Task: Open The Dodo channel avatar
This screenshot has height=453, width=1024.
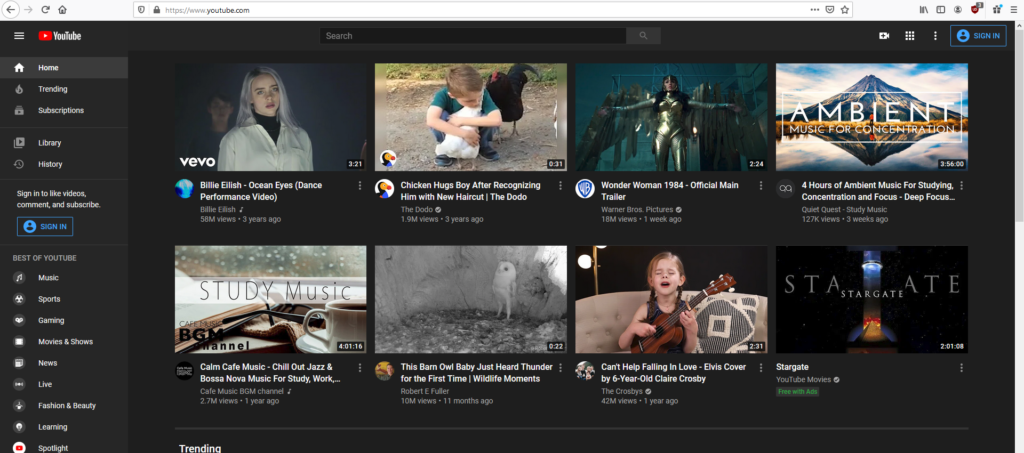Action: click(384, 189)
